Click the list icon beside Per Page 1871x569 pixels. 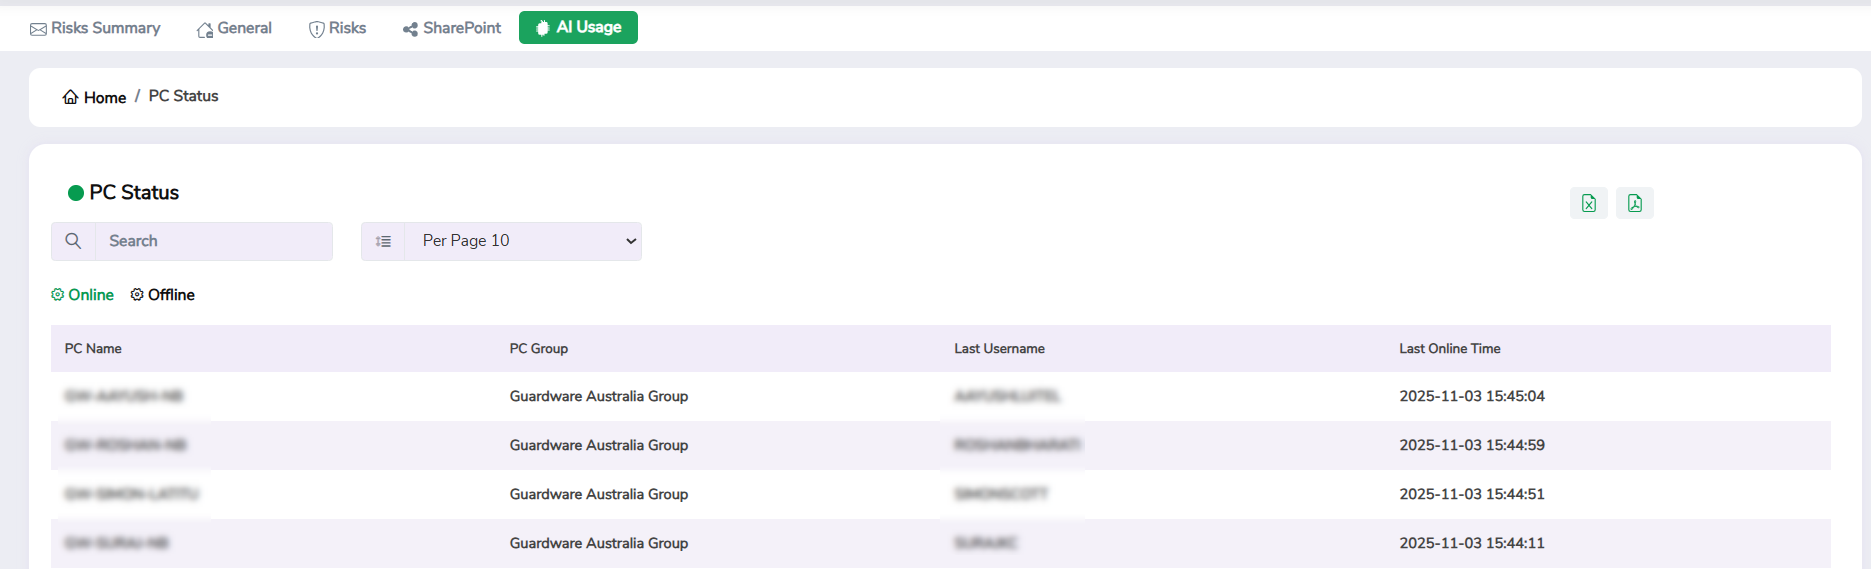click(x=383, y=241)
